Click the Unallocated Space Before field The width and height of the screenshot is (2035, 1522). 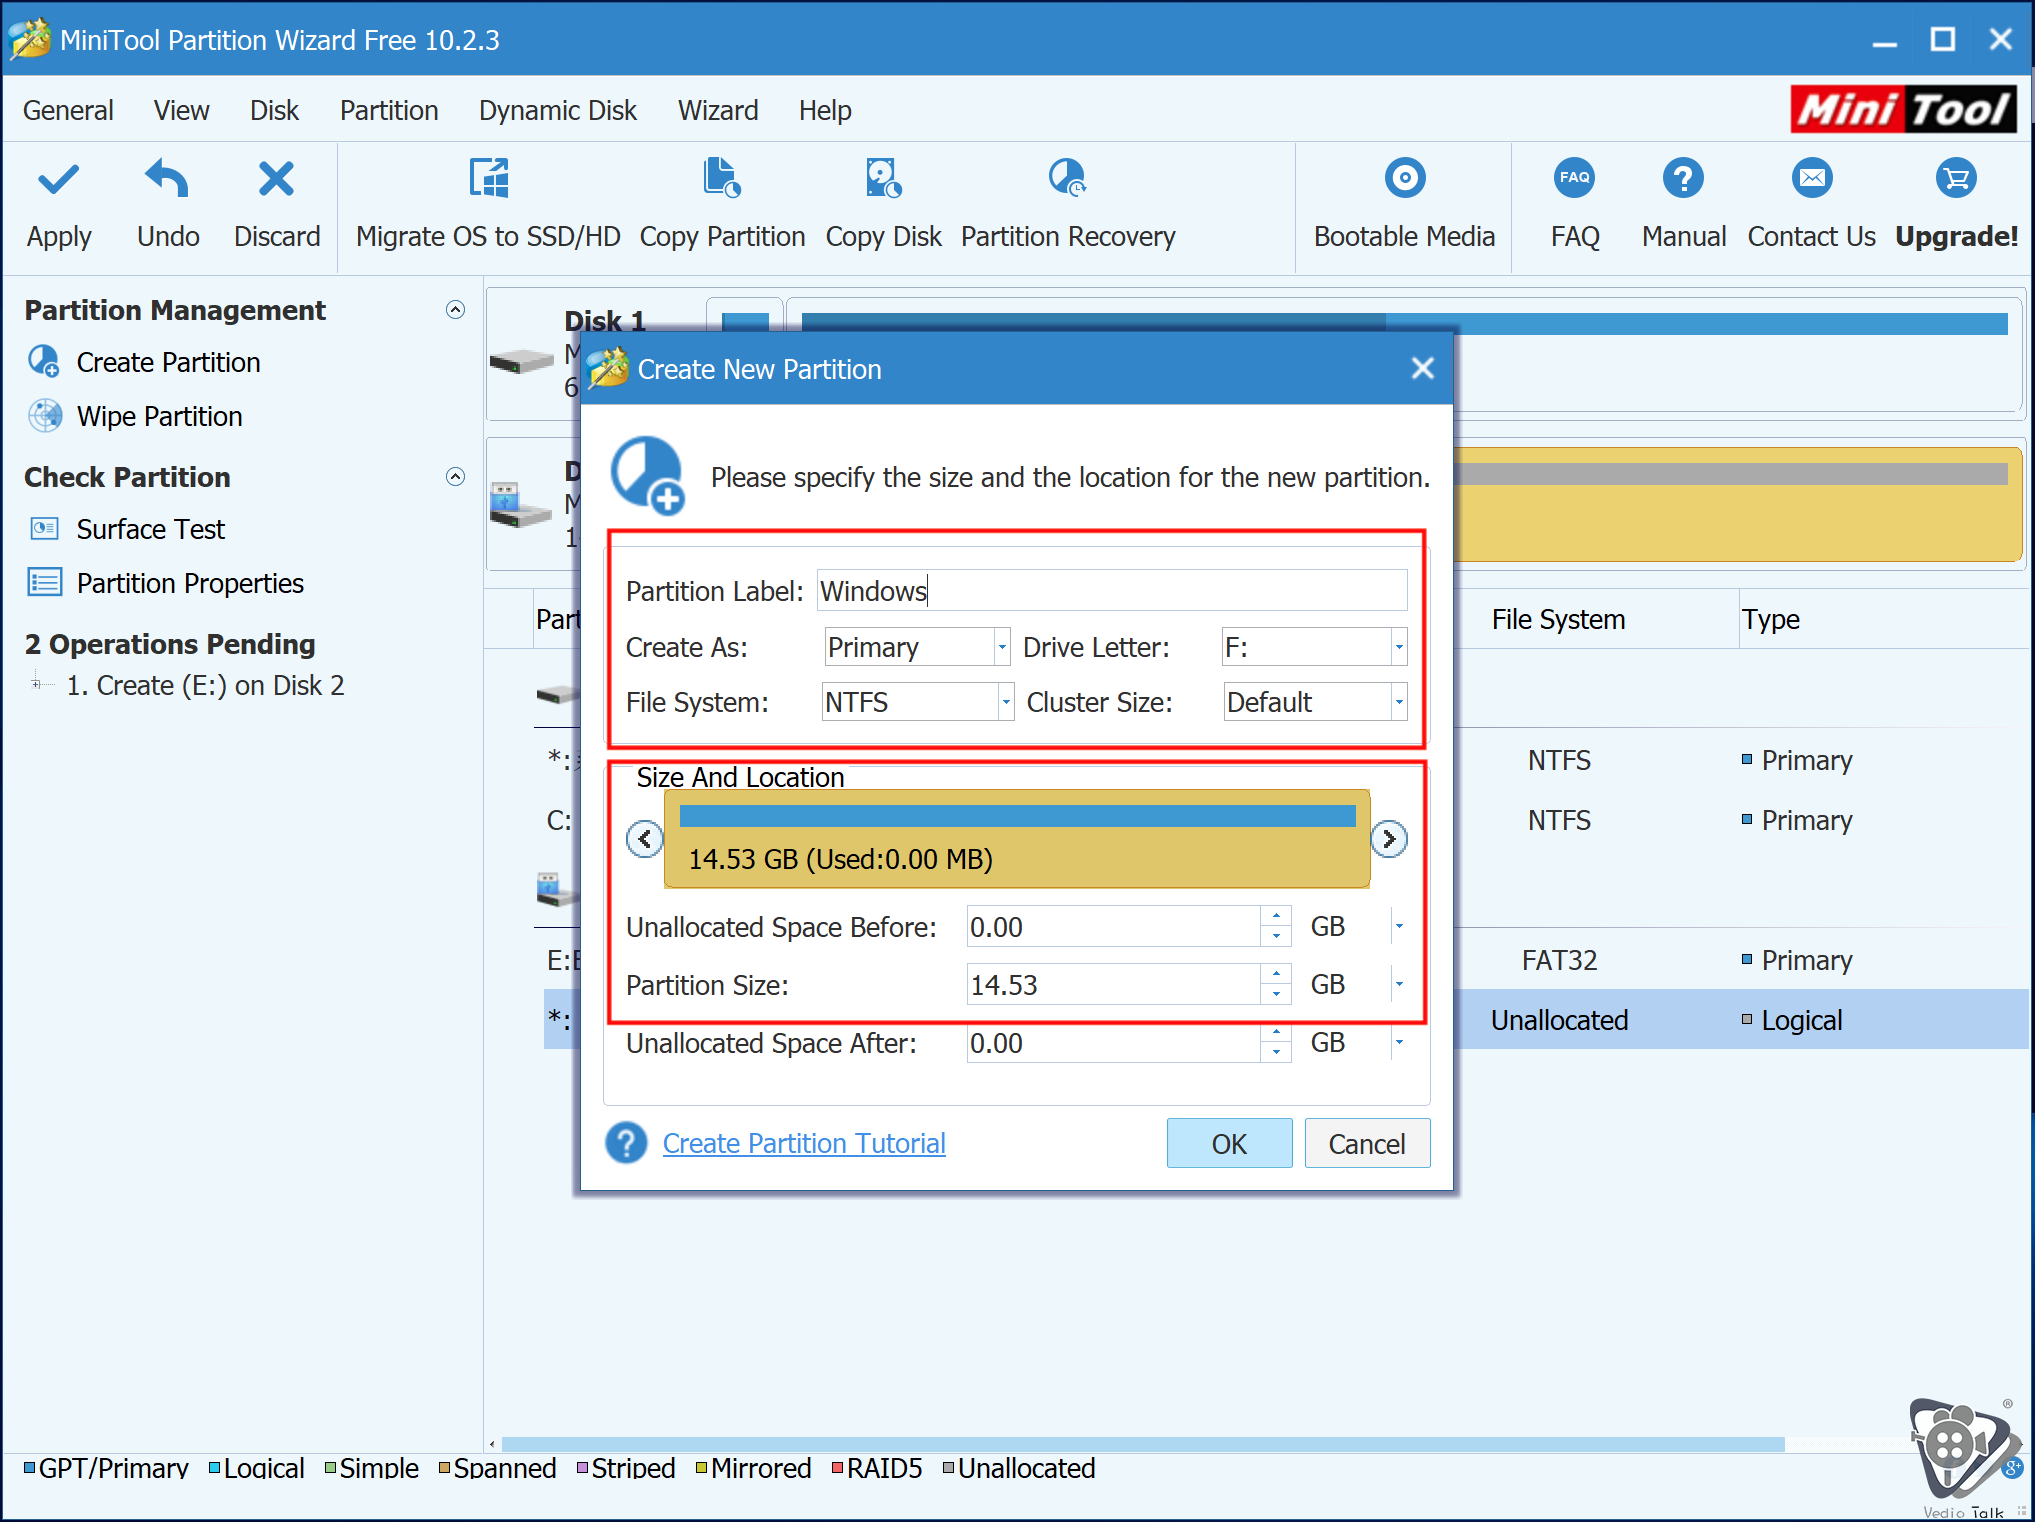(1113, 927)
